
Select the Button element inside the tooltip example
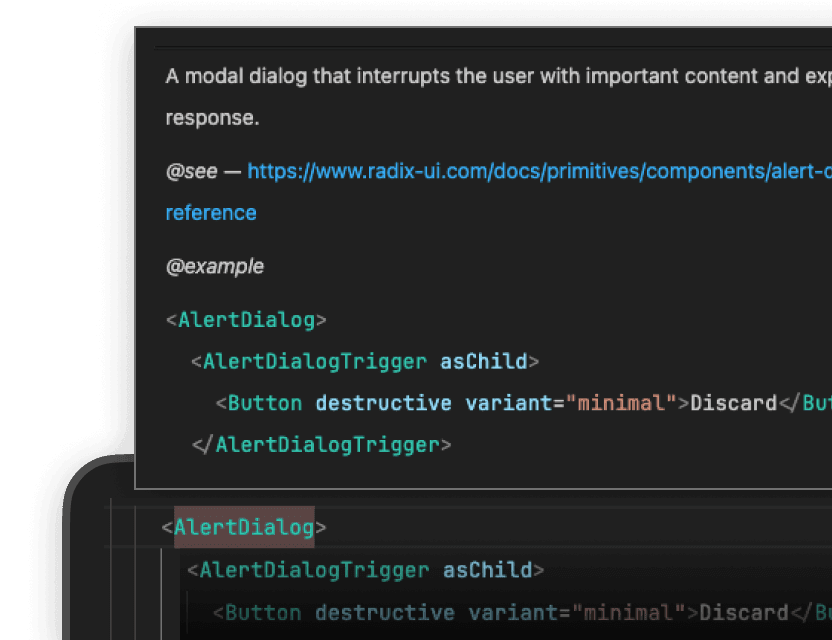[263, 403]
